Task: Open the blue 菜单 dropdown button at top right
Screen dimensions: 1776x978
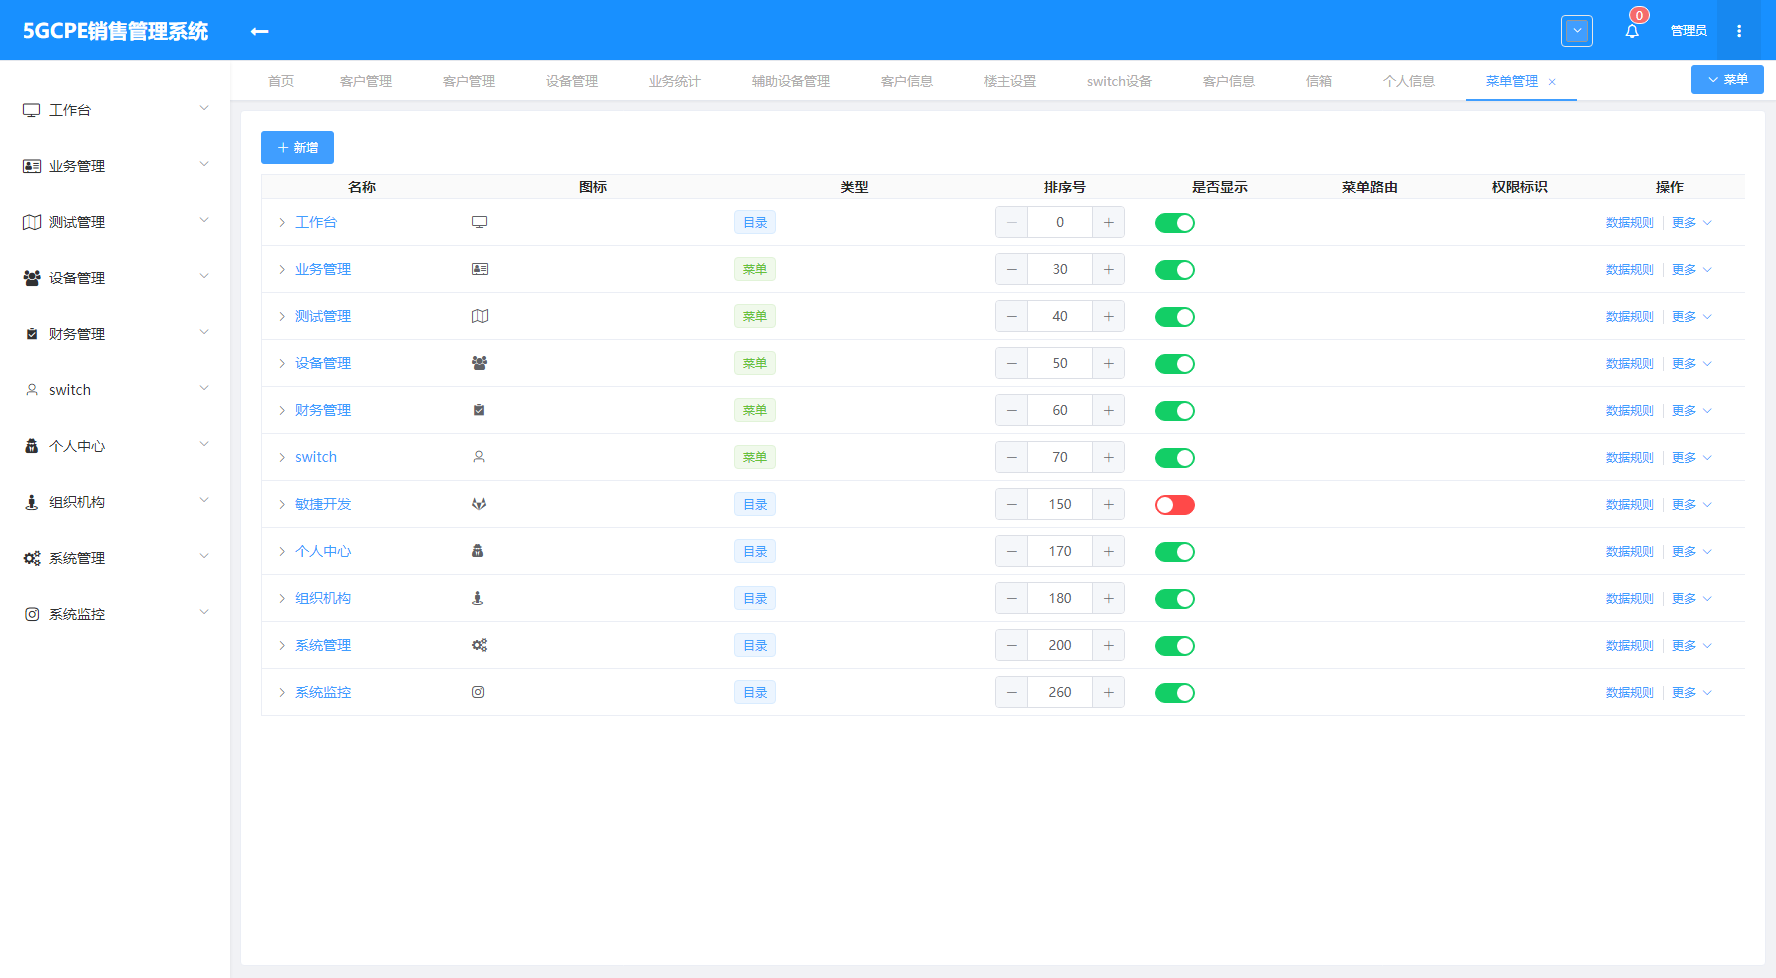Action: click(x=1726, y=80)
